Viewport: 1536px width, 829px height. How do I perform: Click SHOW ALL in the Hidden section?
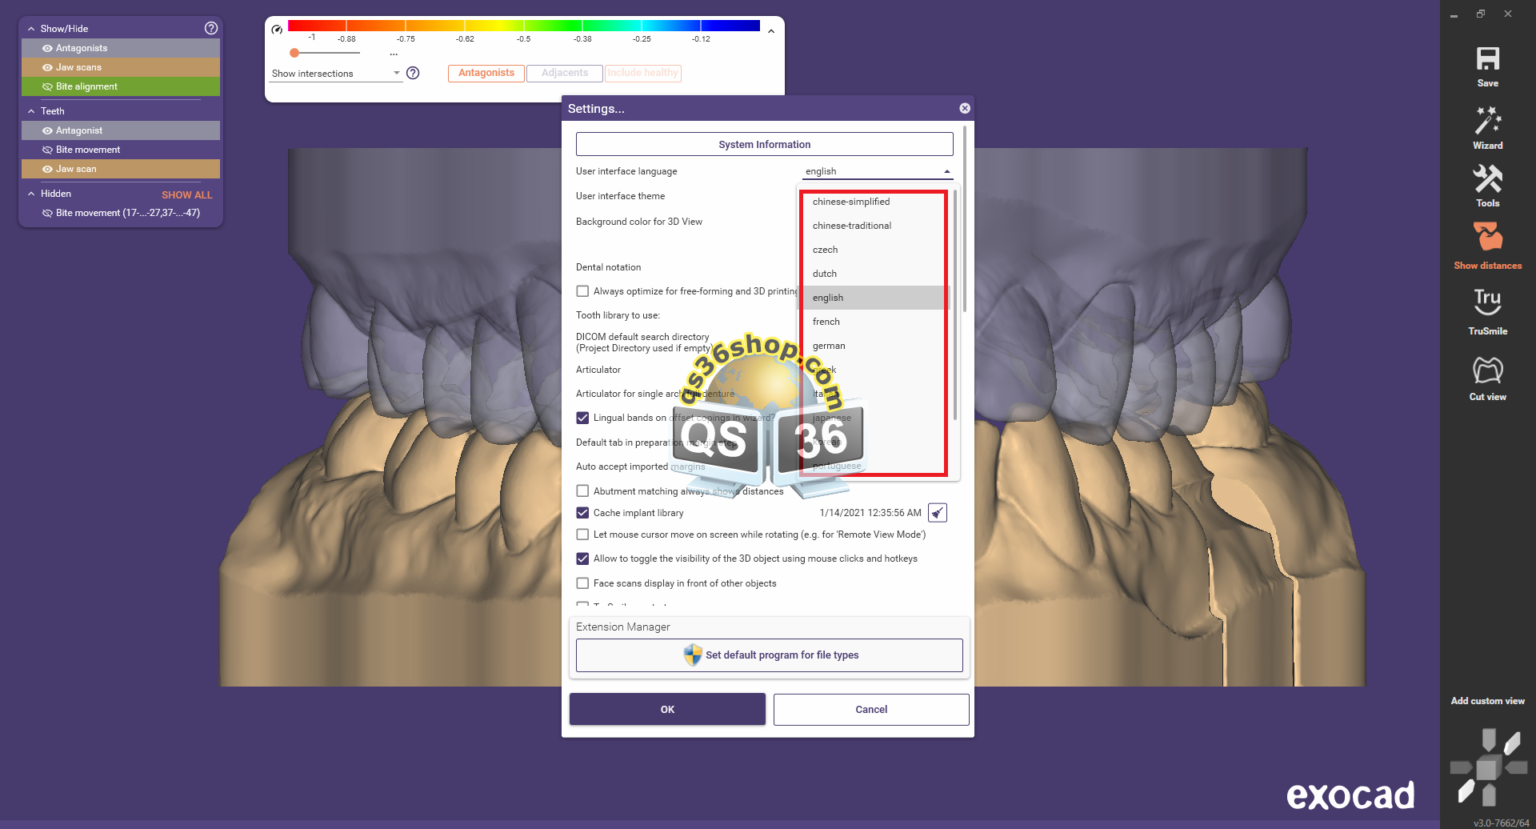(186, 194)
